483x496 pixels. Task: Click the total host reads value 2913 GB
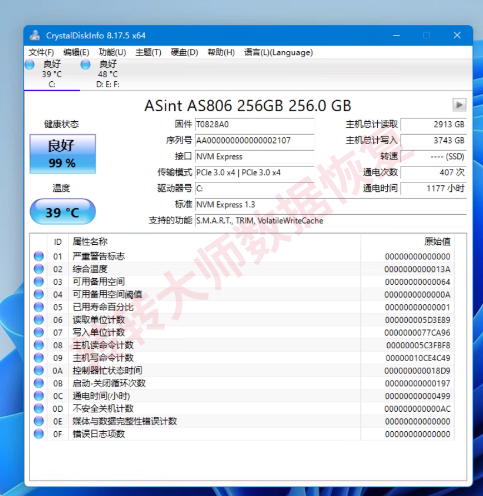[x=433, y=125]
